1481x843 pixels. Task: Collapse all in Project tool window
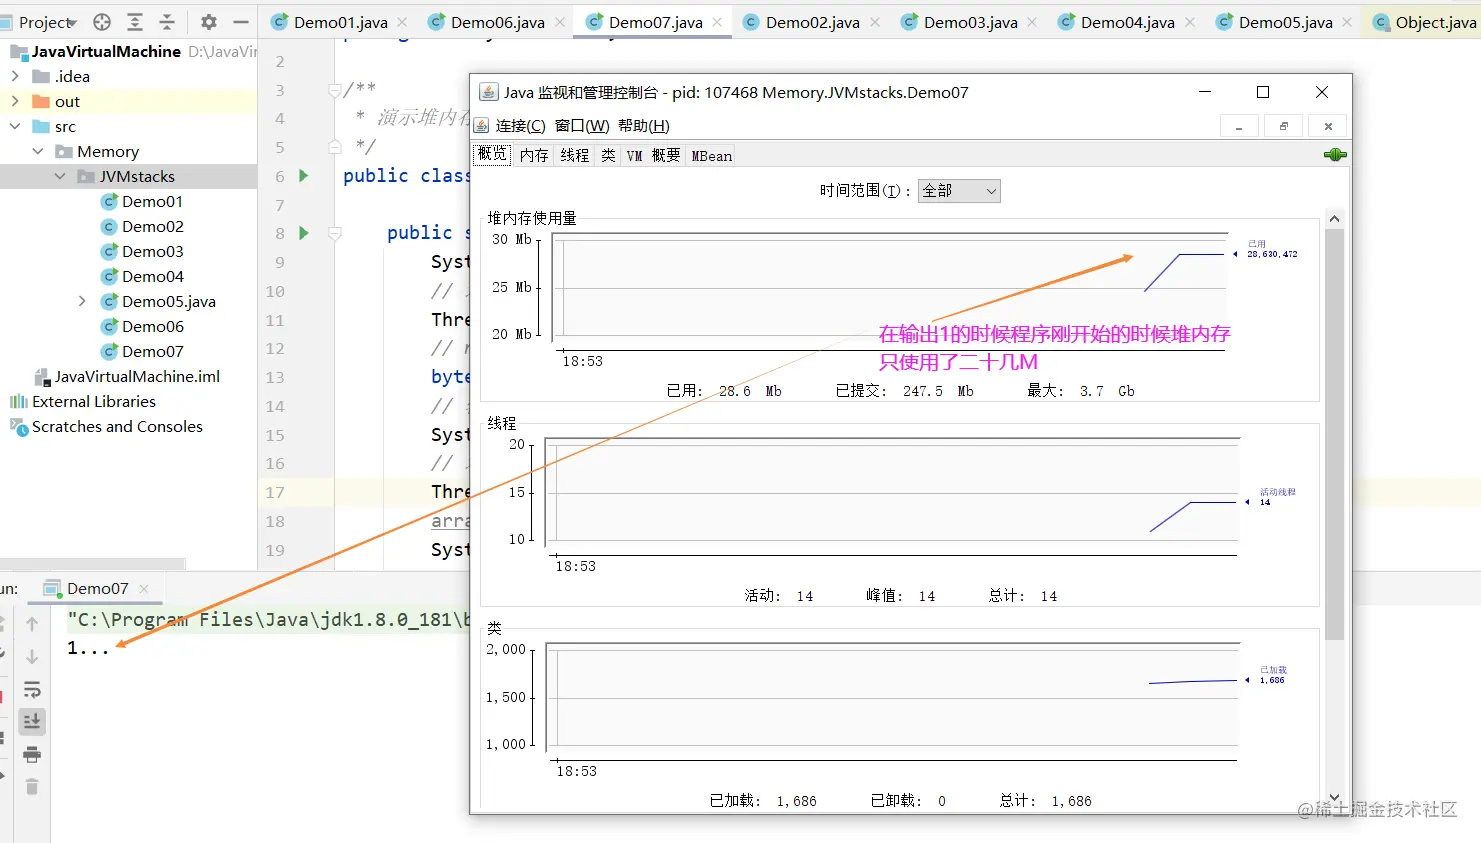[x=167, y=22]
